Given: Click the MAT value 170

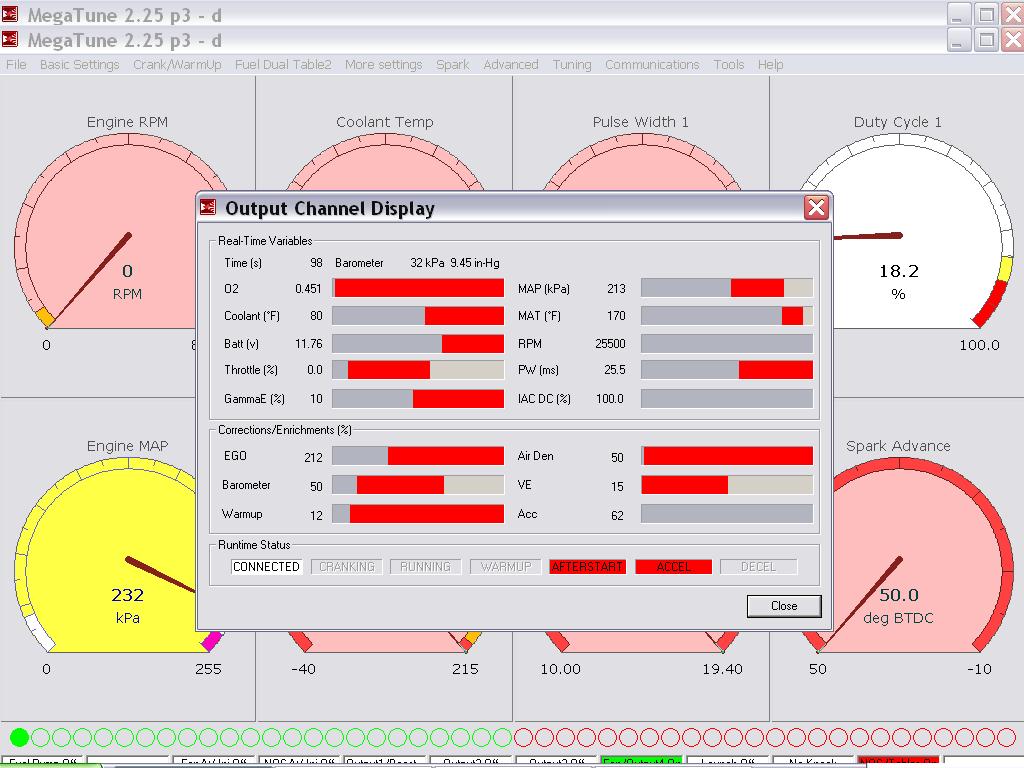Looking at the screenshot, I should point(616,316).
